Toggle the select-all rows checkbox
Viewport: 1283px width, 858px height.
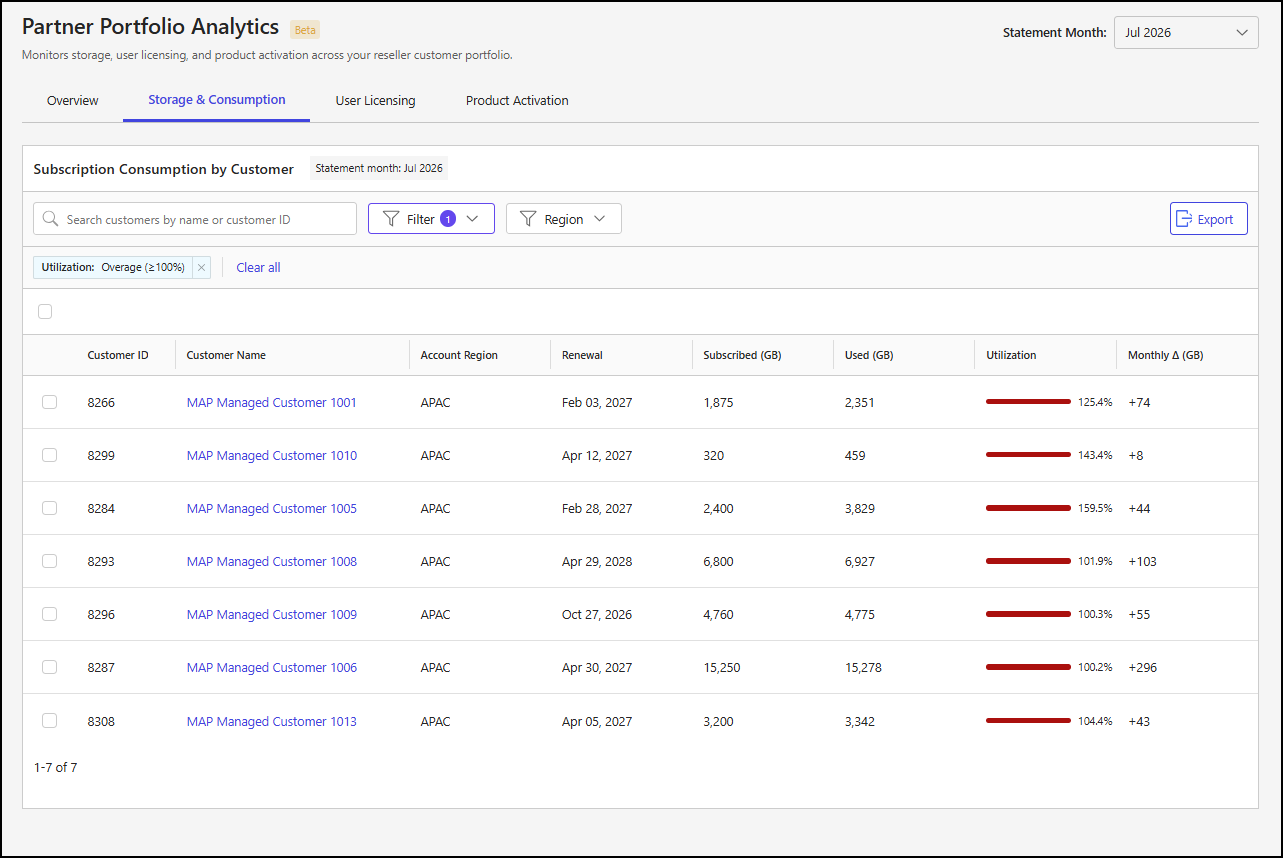point(45,311)
